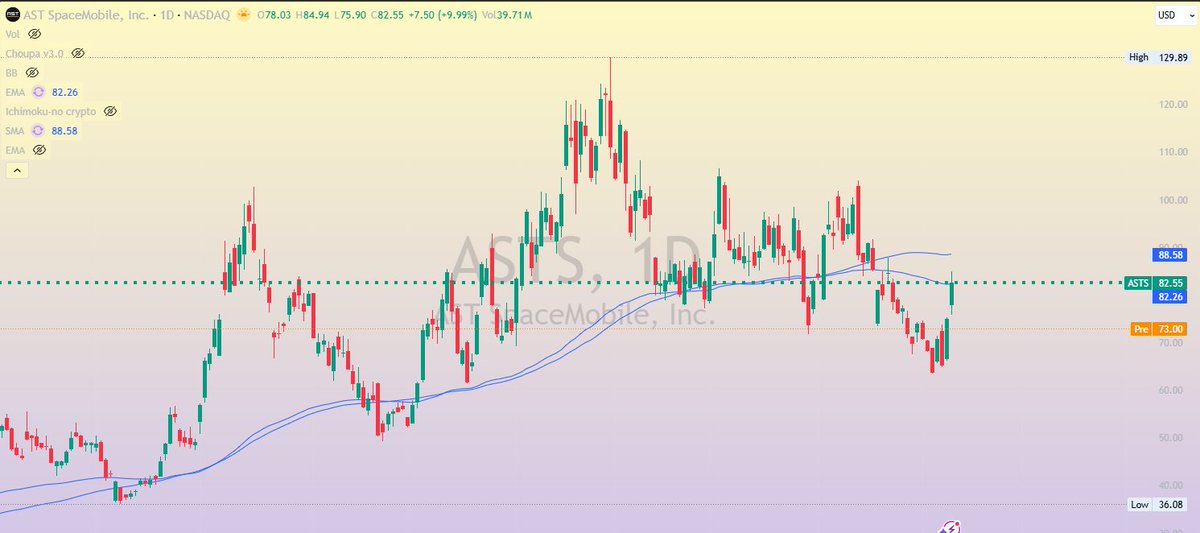Collapse the indicator legend with chevron
1200x533 pixels.
tap(17, 171)
